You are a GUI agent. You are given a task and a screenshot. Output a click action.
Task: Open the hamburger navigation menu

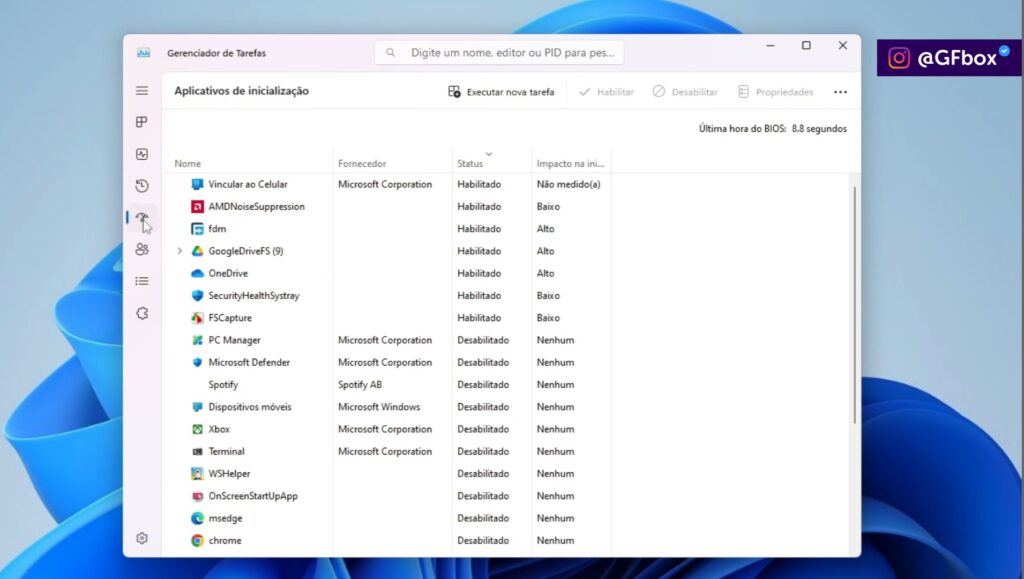[x=142, y=91]
